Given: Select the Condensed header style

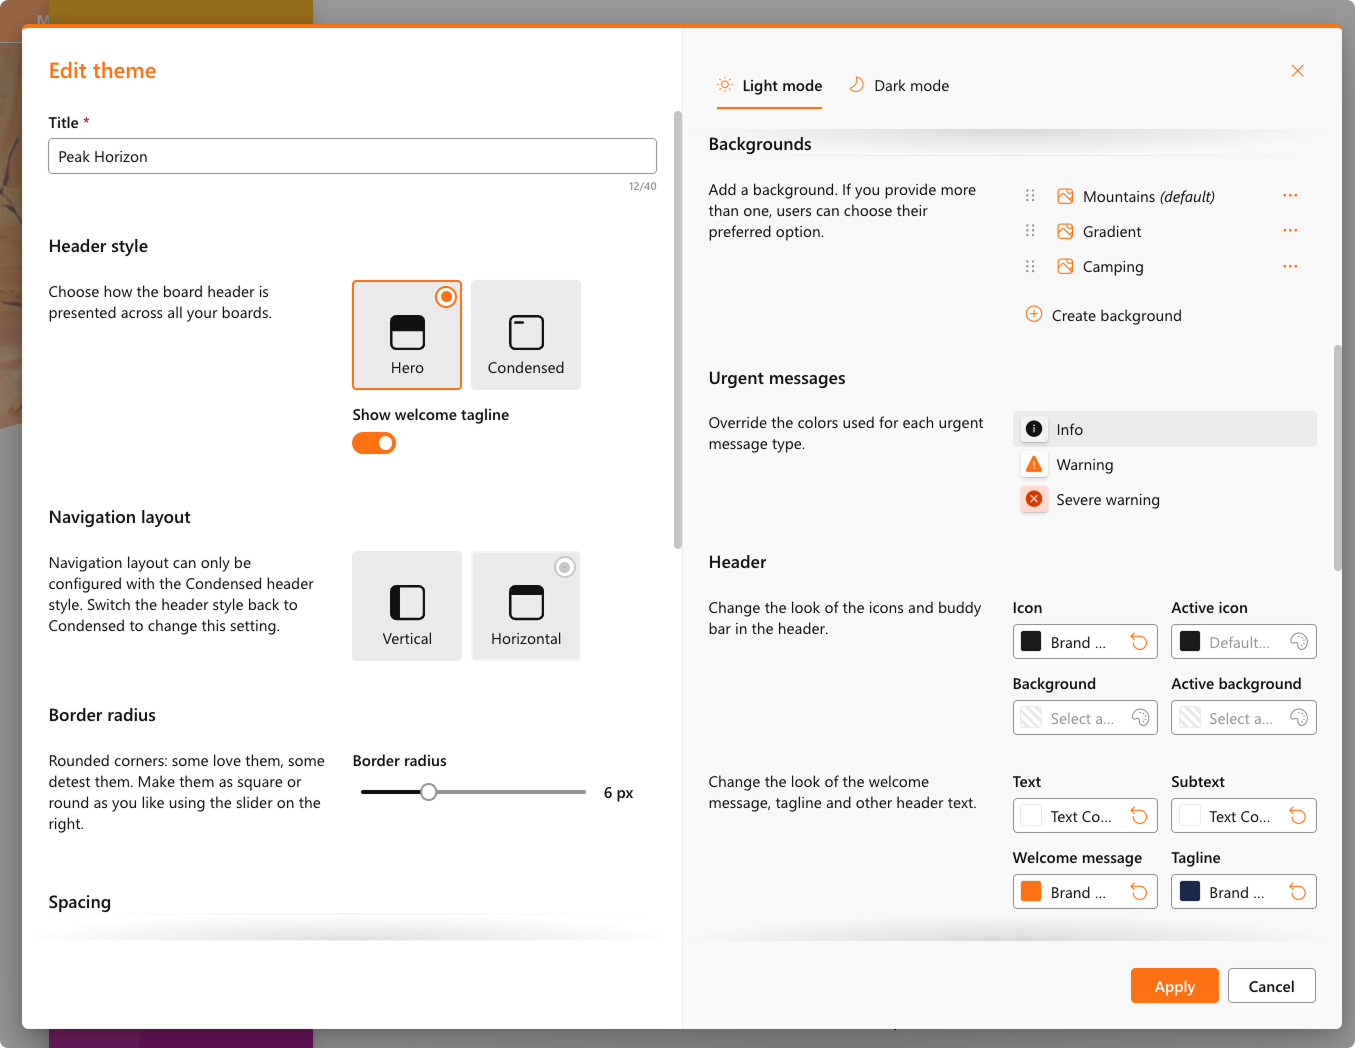Looking at the screenshot, I should pos(526,335).
